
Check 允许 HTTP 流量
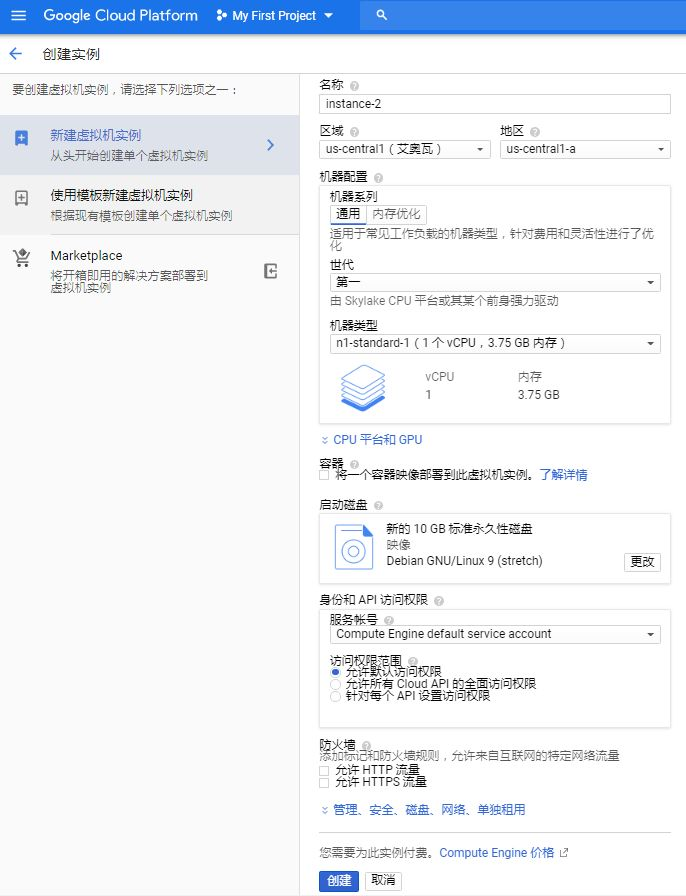point(324,771)
